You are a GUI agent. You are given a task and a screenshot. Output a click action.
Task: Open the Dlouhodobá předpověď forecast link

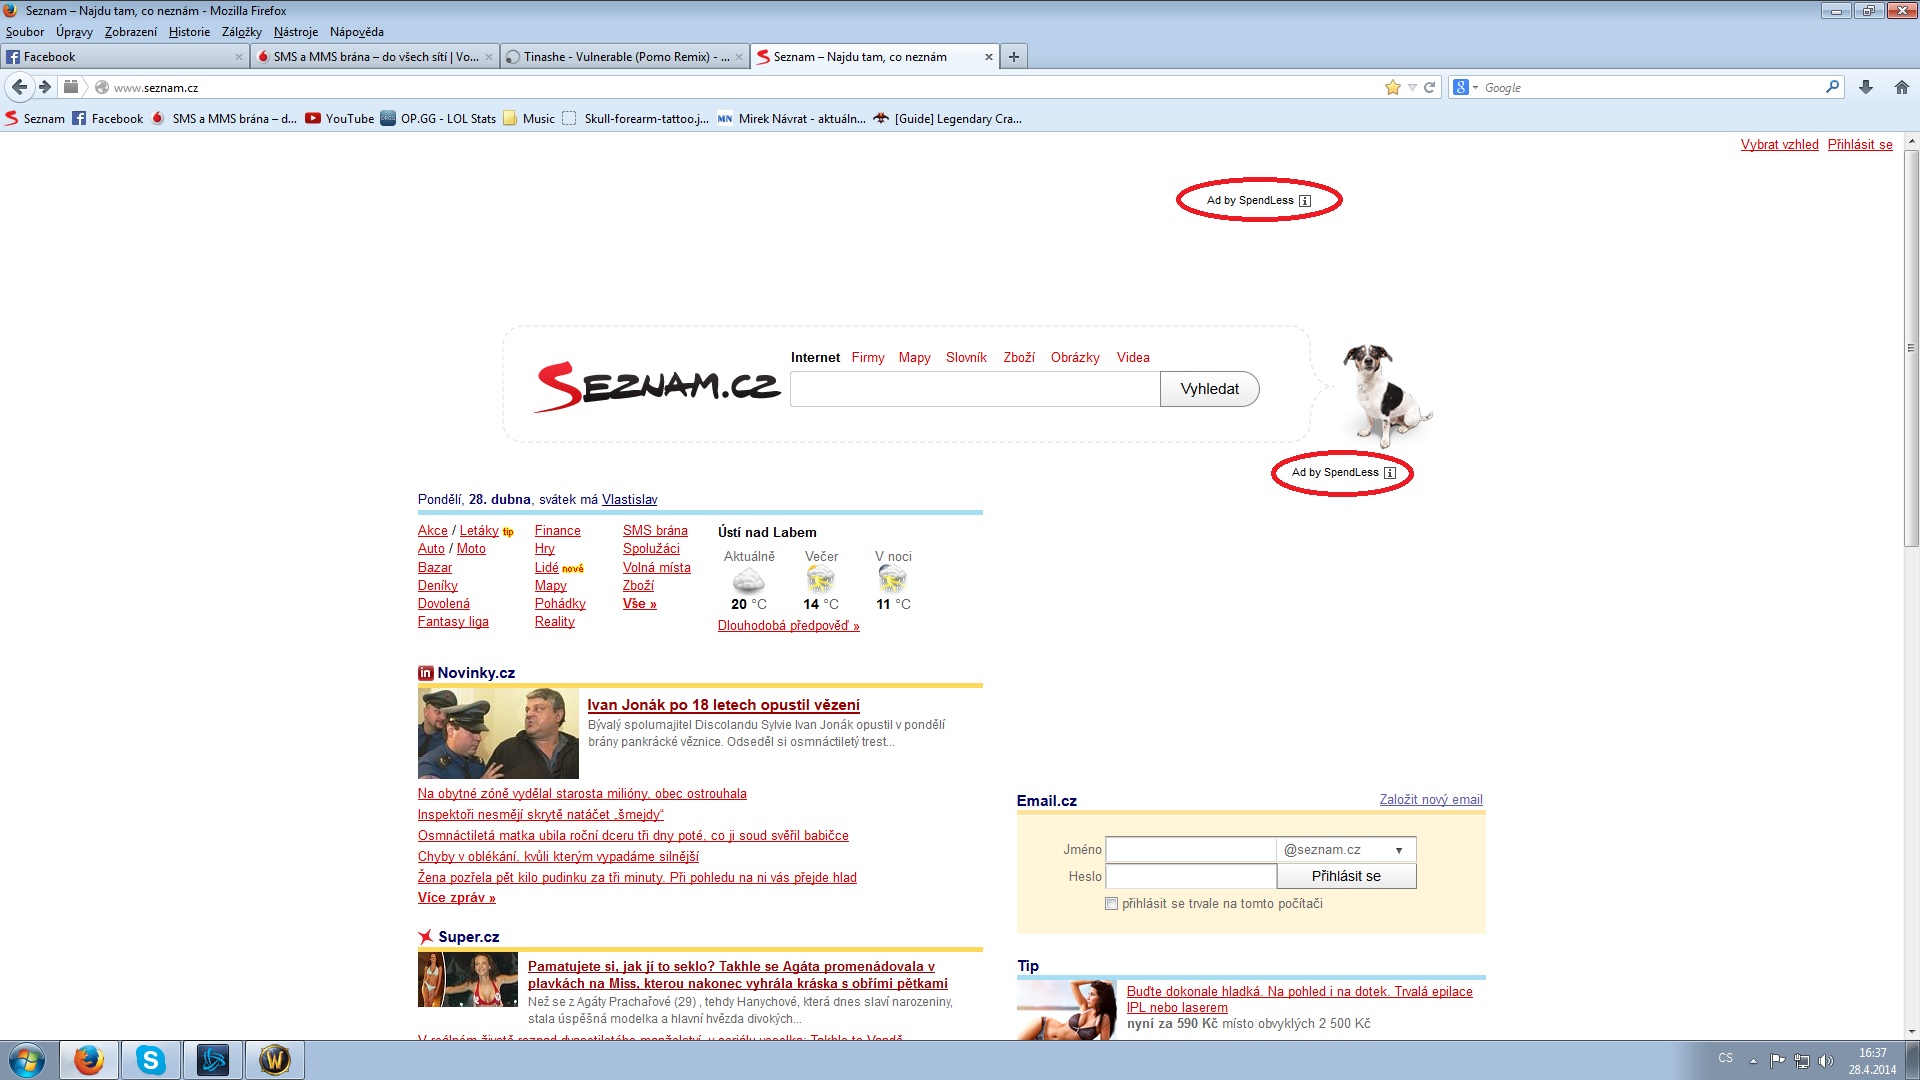(788, 626)
